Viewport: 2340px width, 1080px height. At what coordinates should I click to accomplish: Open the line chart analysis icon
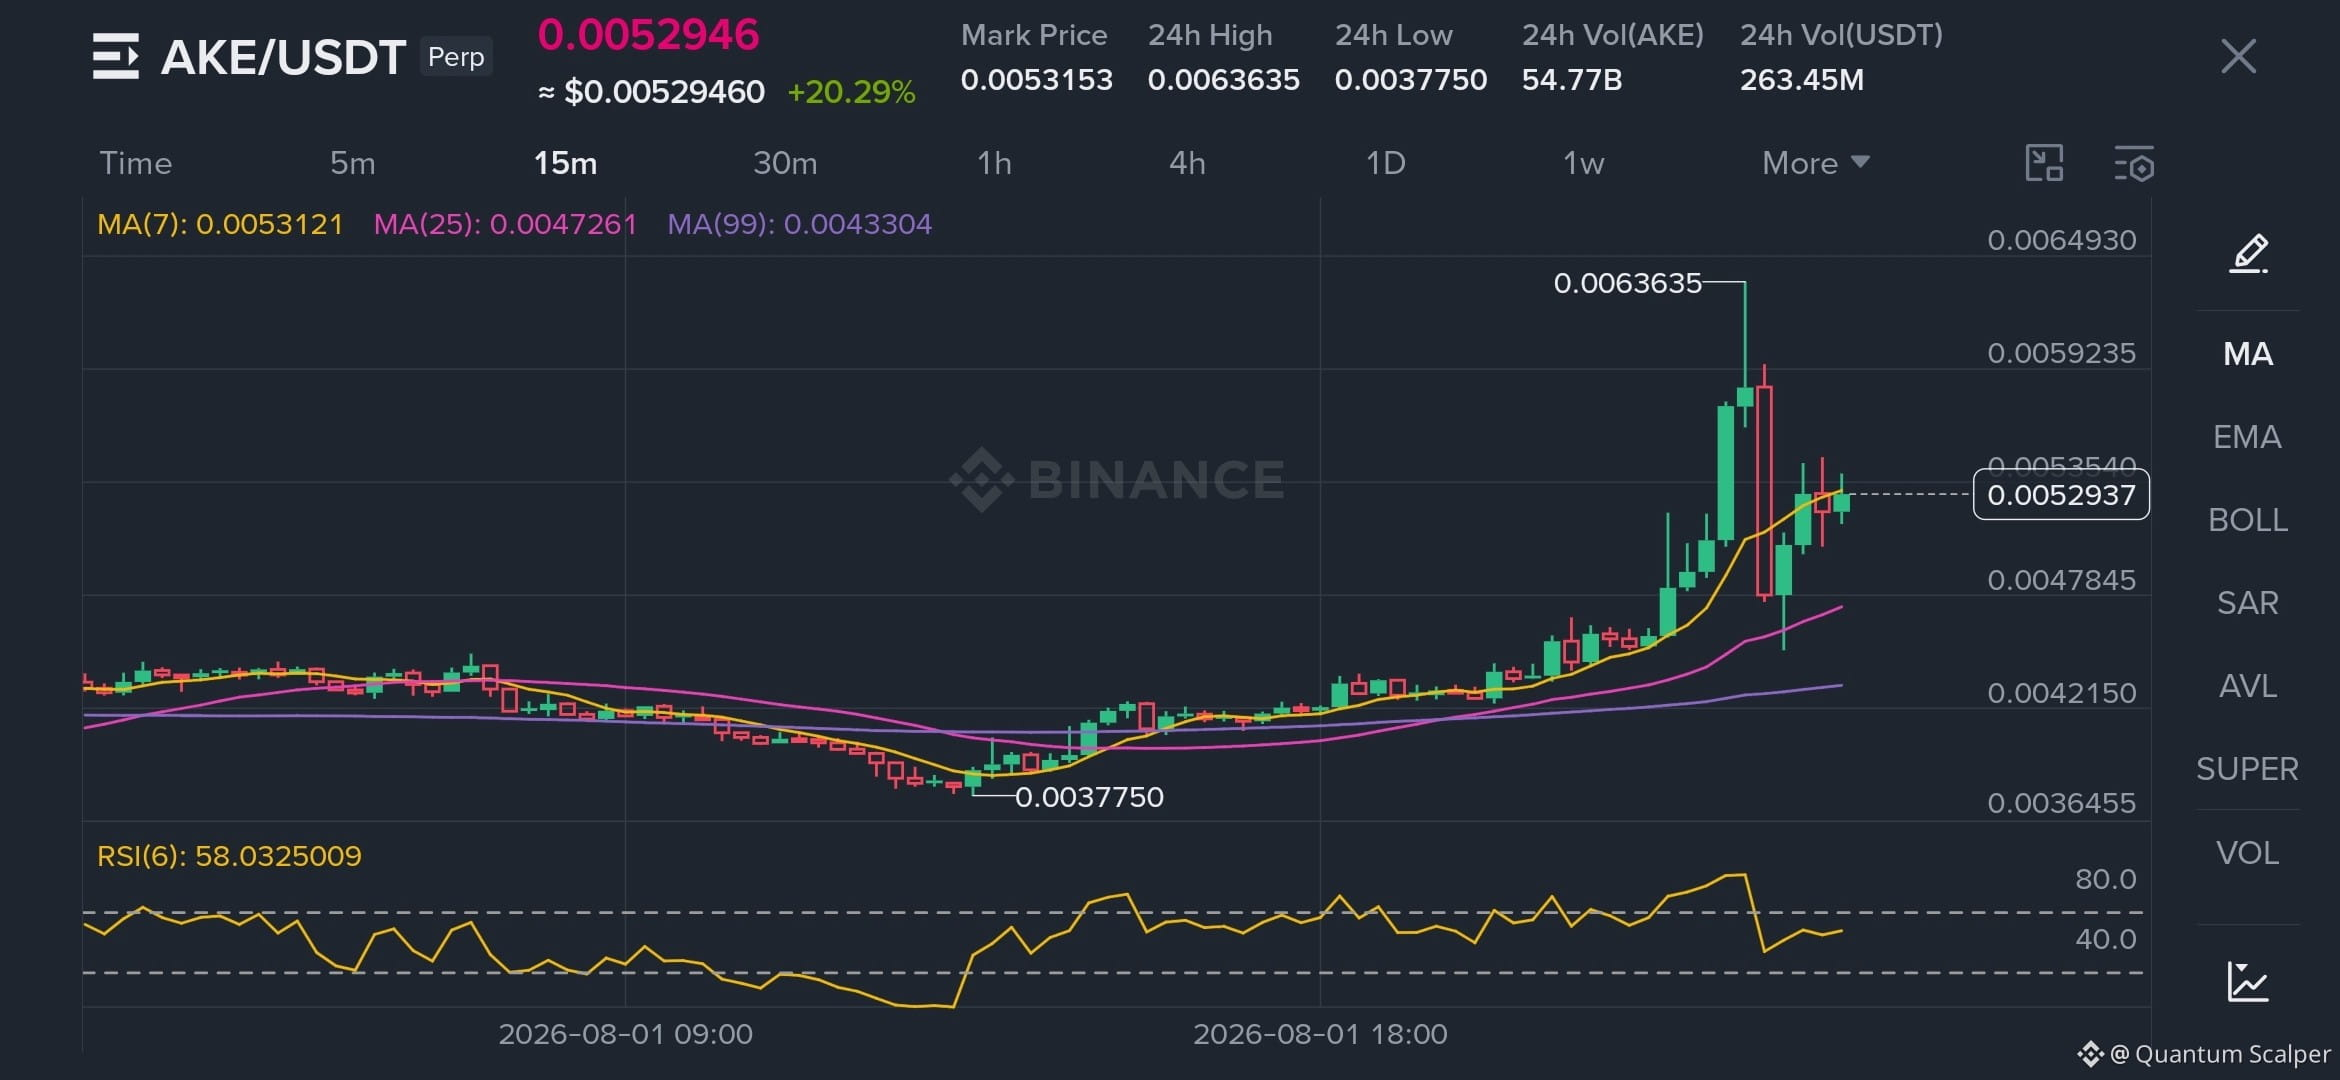[2248, 981]
